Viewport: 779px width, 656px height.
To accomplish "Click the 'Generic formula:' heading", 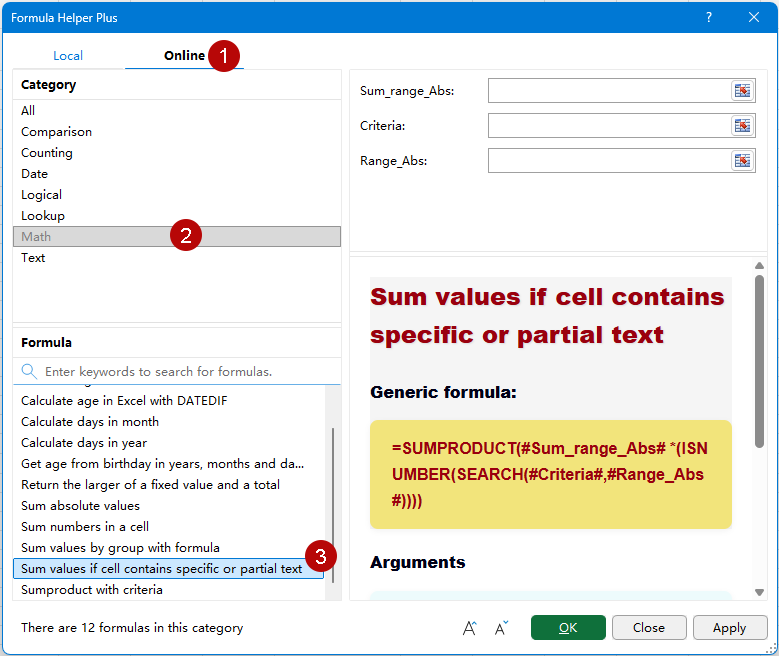I will (443, 392).
